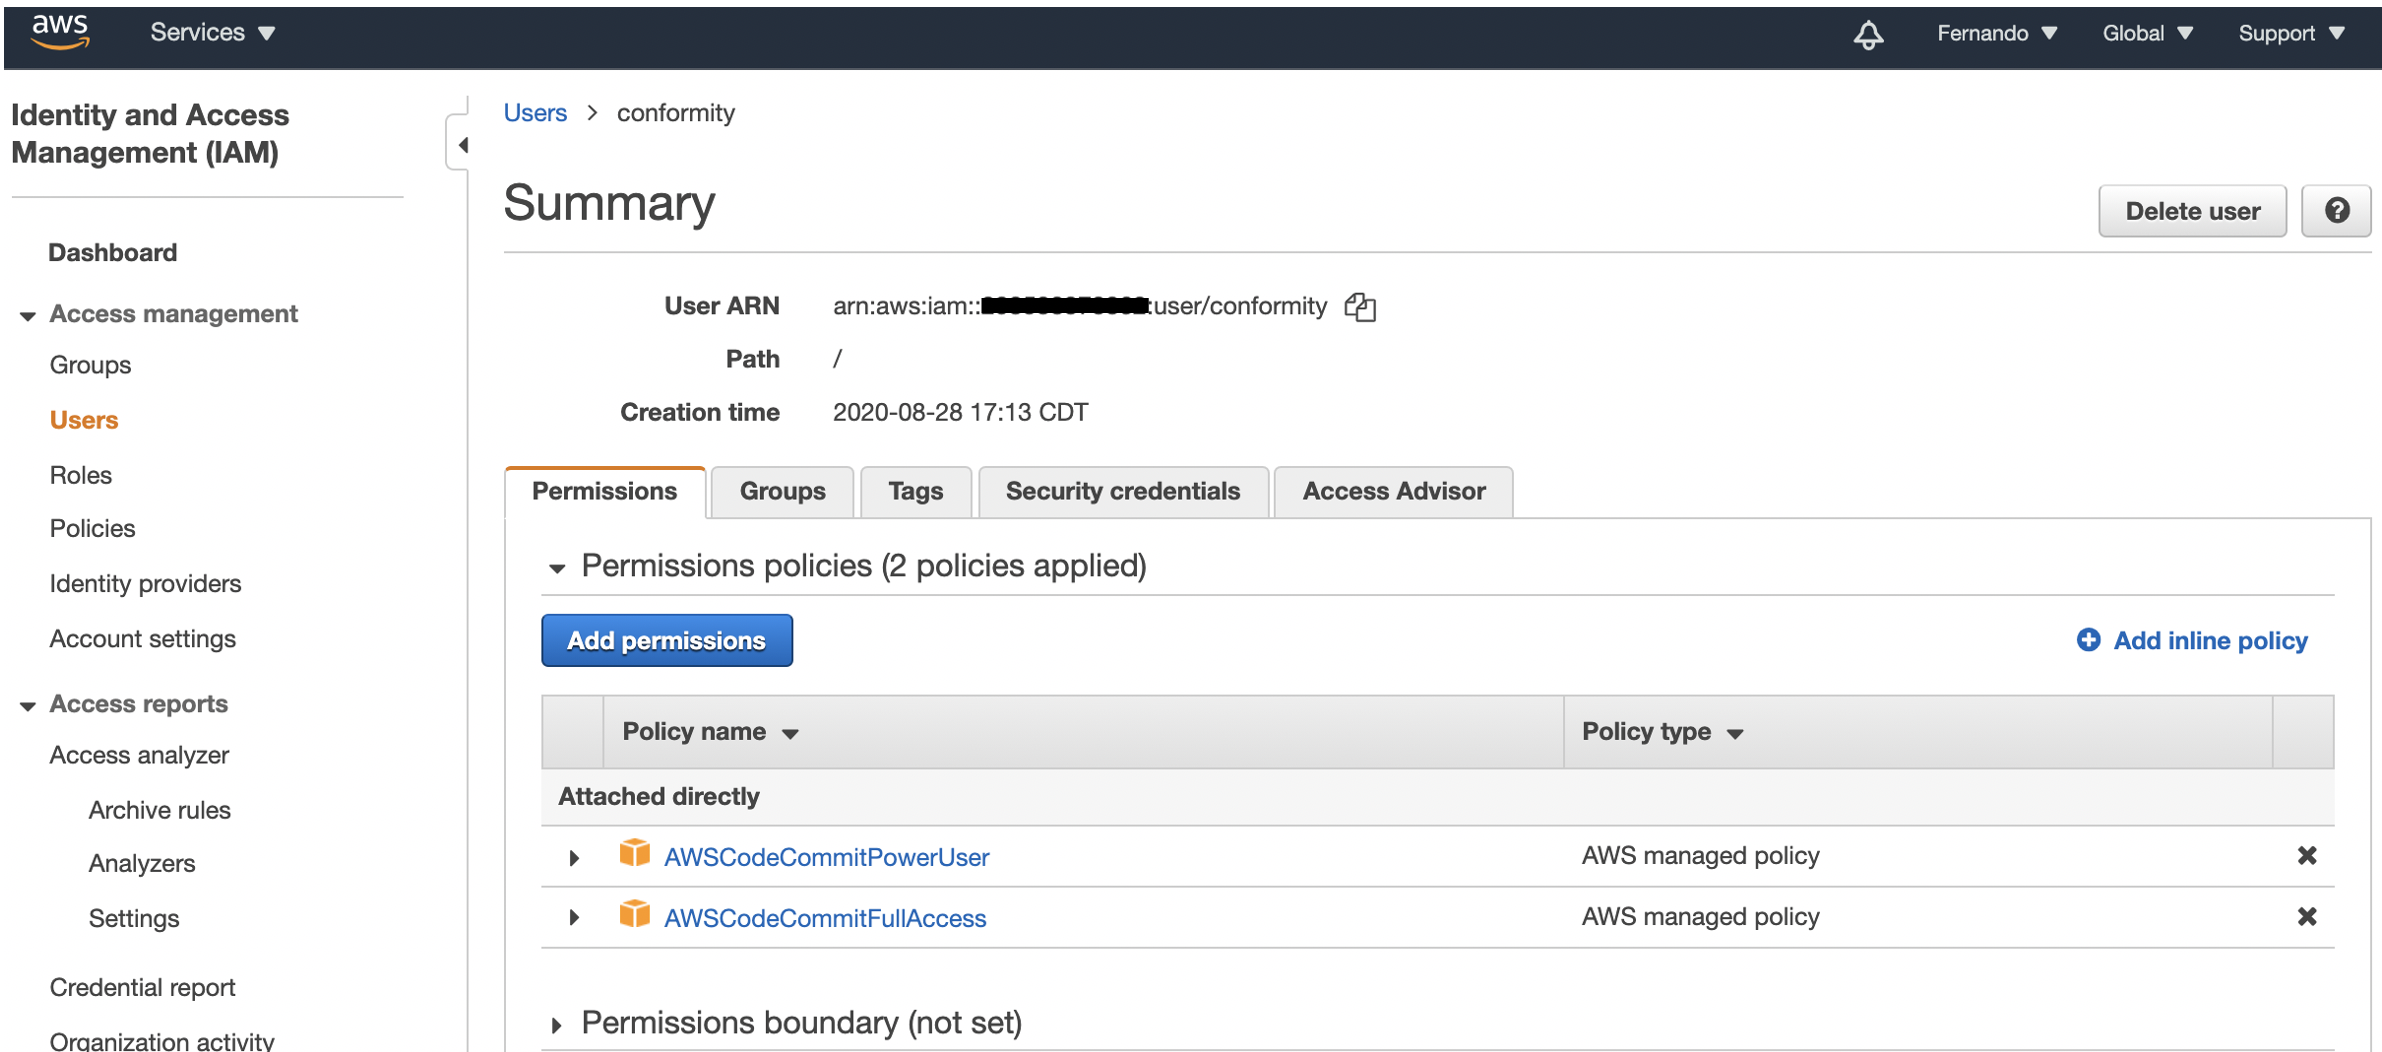The height and width of the screenshot is (1052, 2382).
Task: Collapse the Access reports section
Action: [x=27, y=706]
